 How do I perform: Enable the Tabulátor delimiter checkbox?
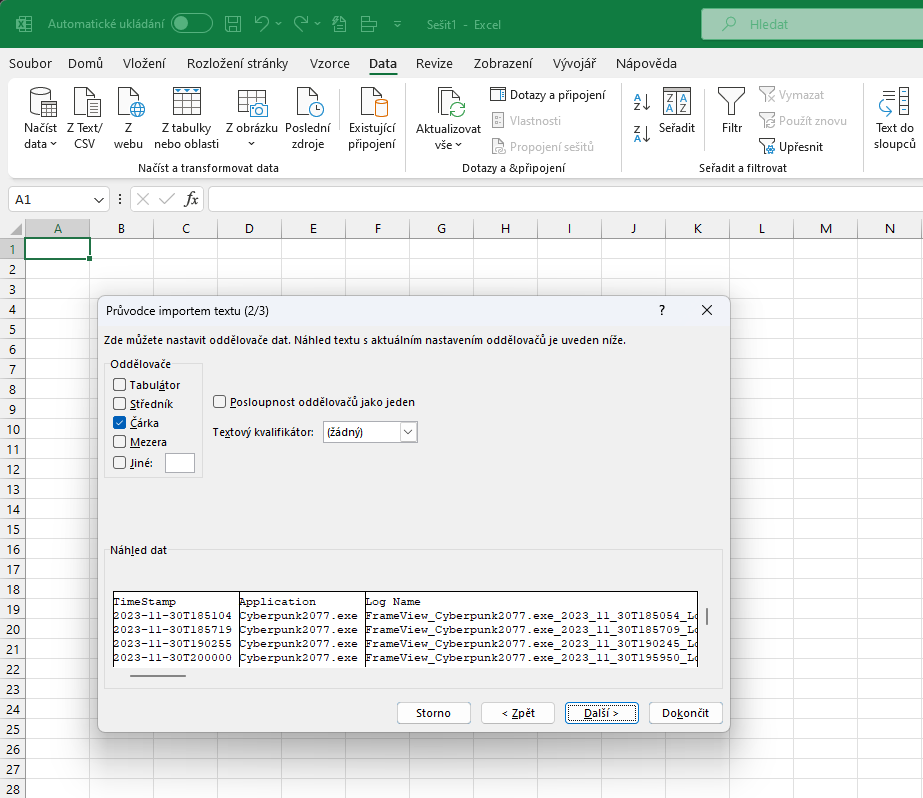pos(120,385)
